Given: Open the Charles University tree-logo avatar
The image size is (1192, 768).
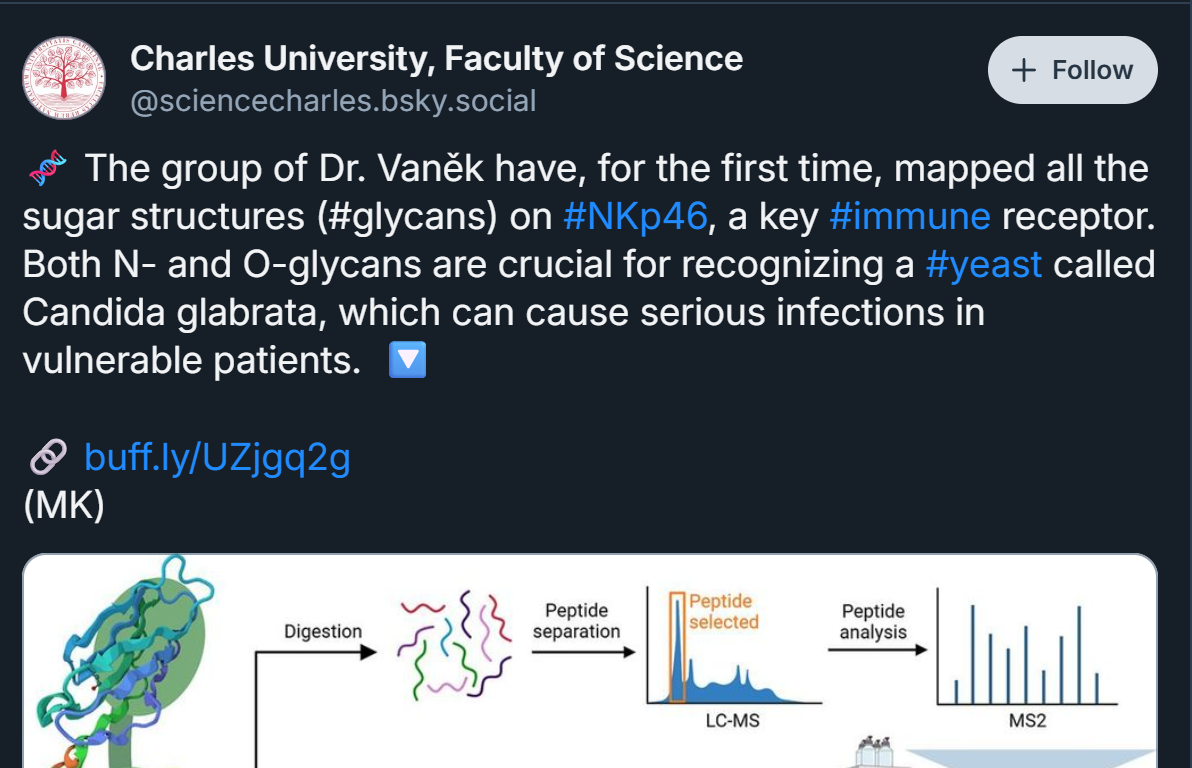Looking at the screenshot, I should (x=64, y=78).
